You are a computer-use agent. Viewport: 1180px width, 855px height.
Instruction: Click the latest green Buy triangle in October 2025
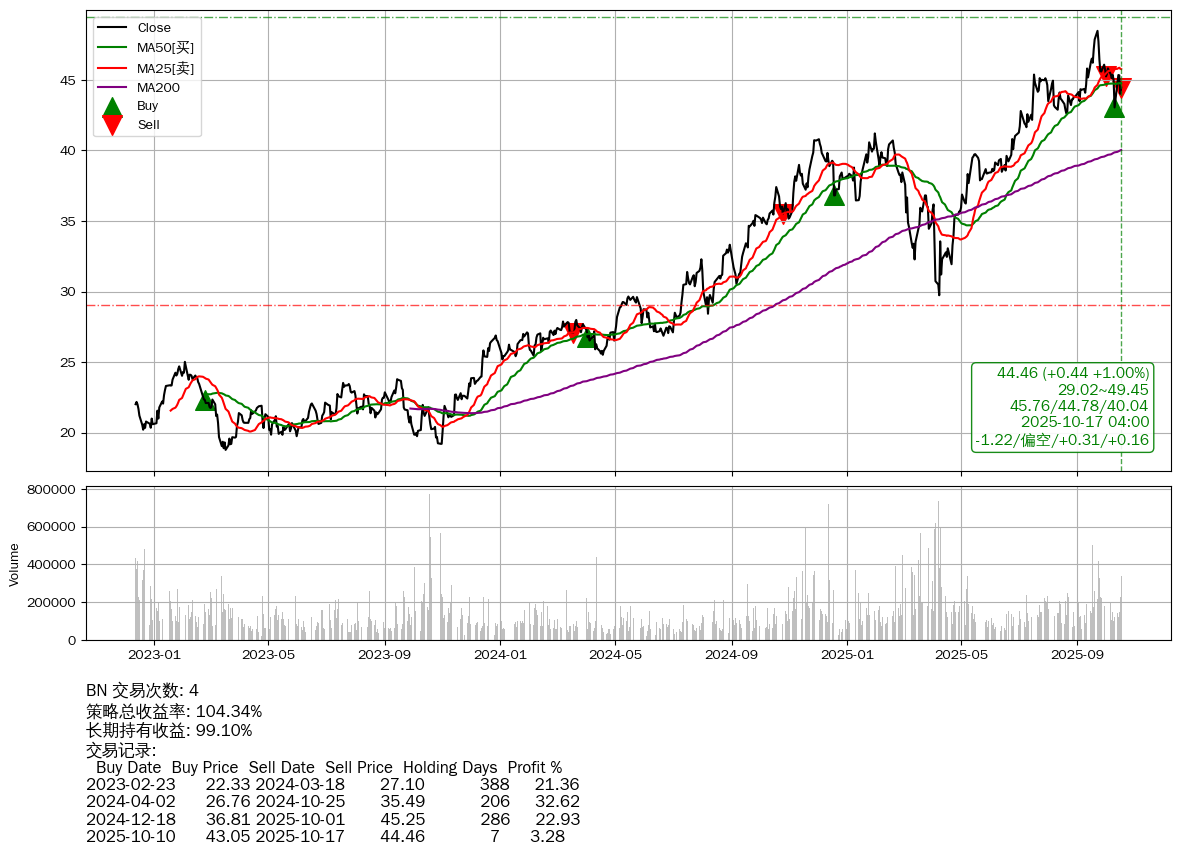tap(1114, 107)
